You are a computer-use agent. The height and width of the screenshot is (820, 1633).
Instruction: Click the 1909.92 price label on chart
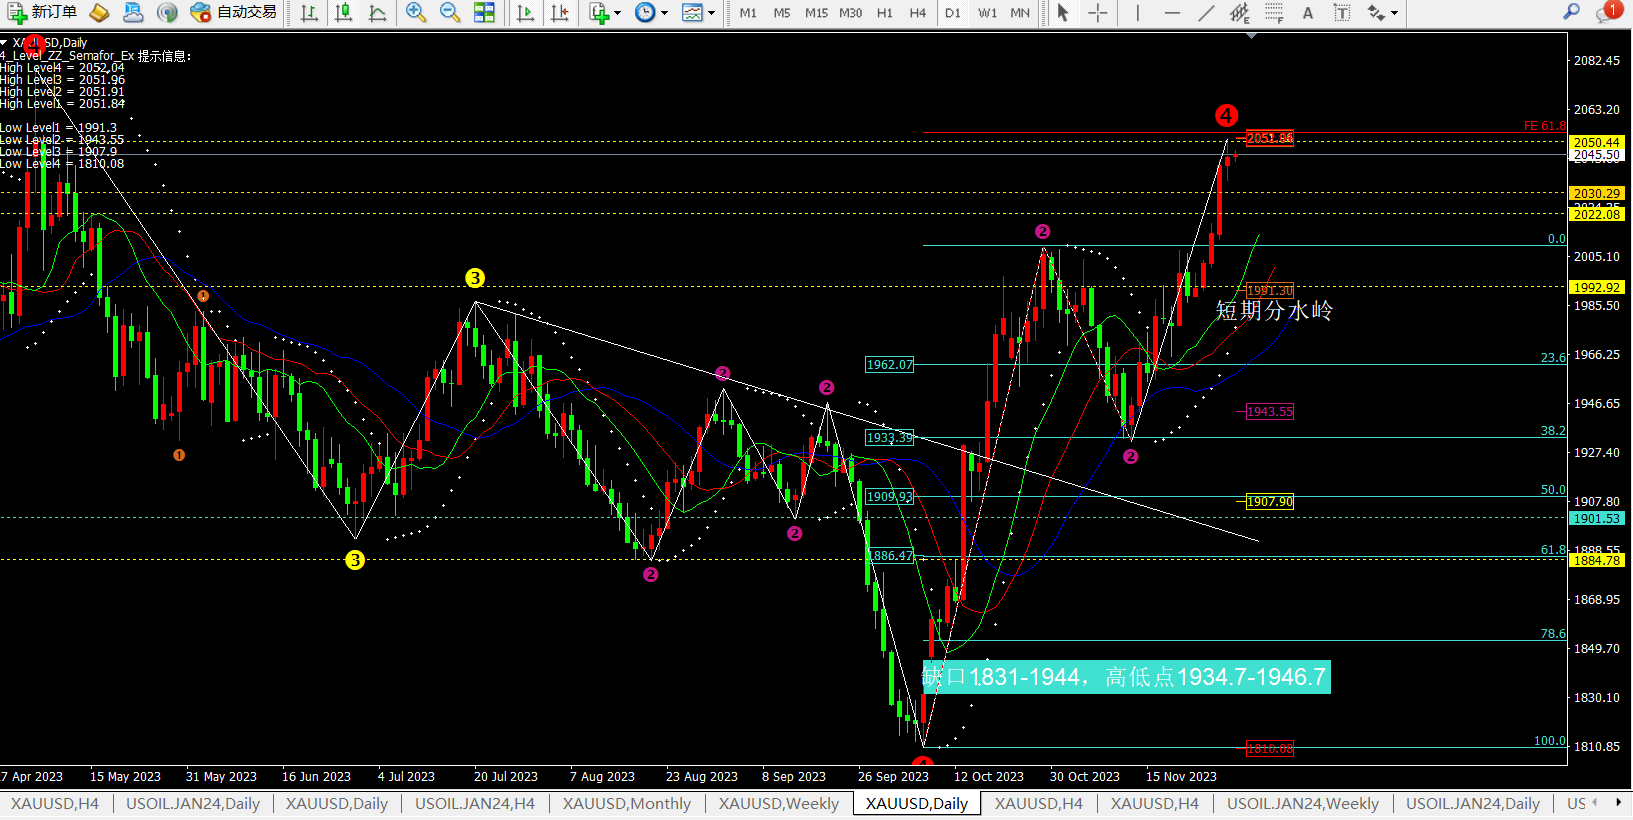click(889, 497)
